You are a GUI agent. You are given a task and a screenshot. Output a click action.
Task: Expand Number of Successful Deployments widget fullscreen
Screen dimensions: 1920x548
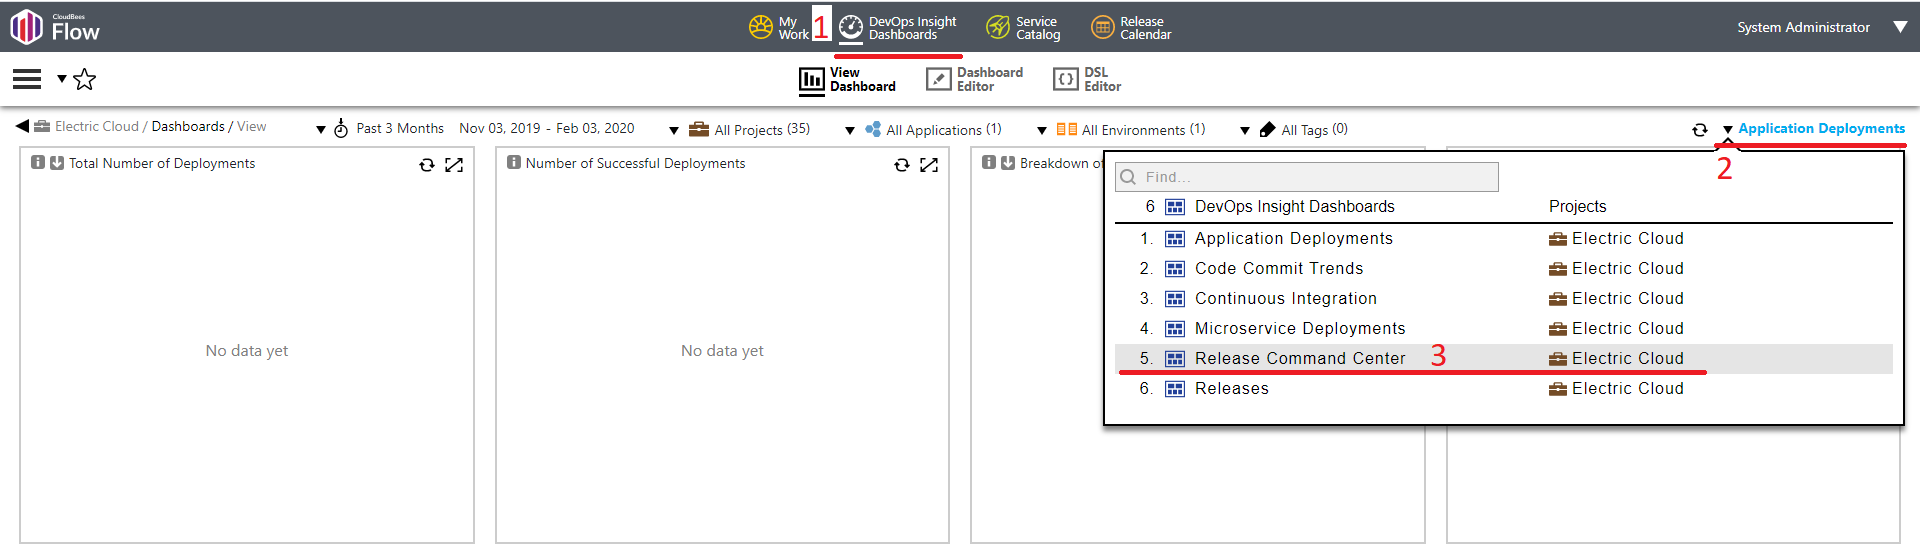click(929, 165)
